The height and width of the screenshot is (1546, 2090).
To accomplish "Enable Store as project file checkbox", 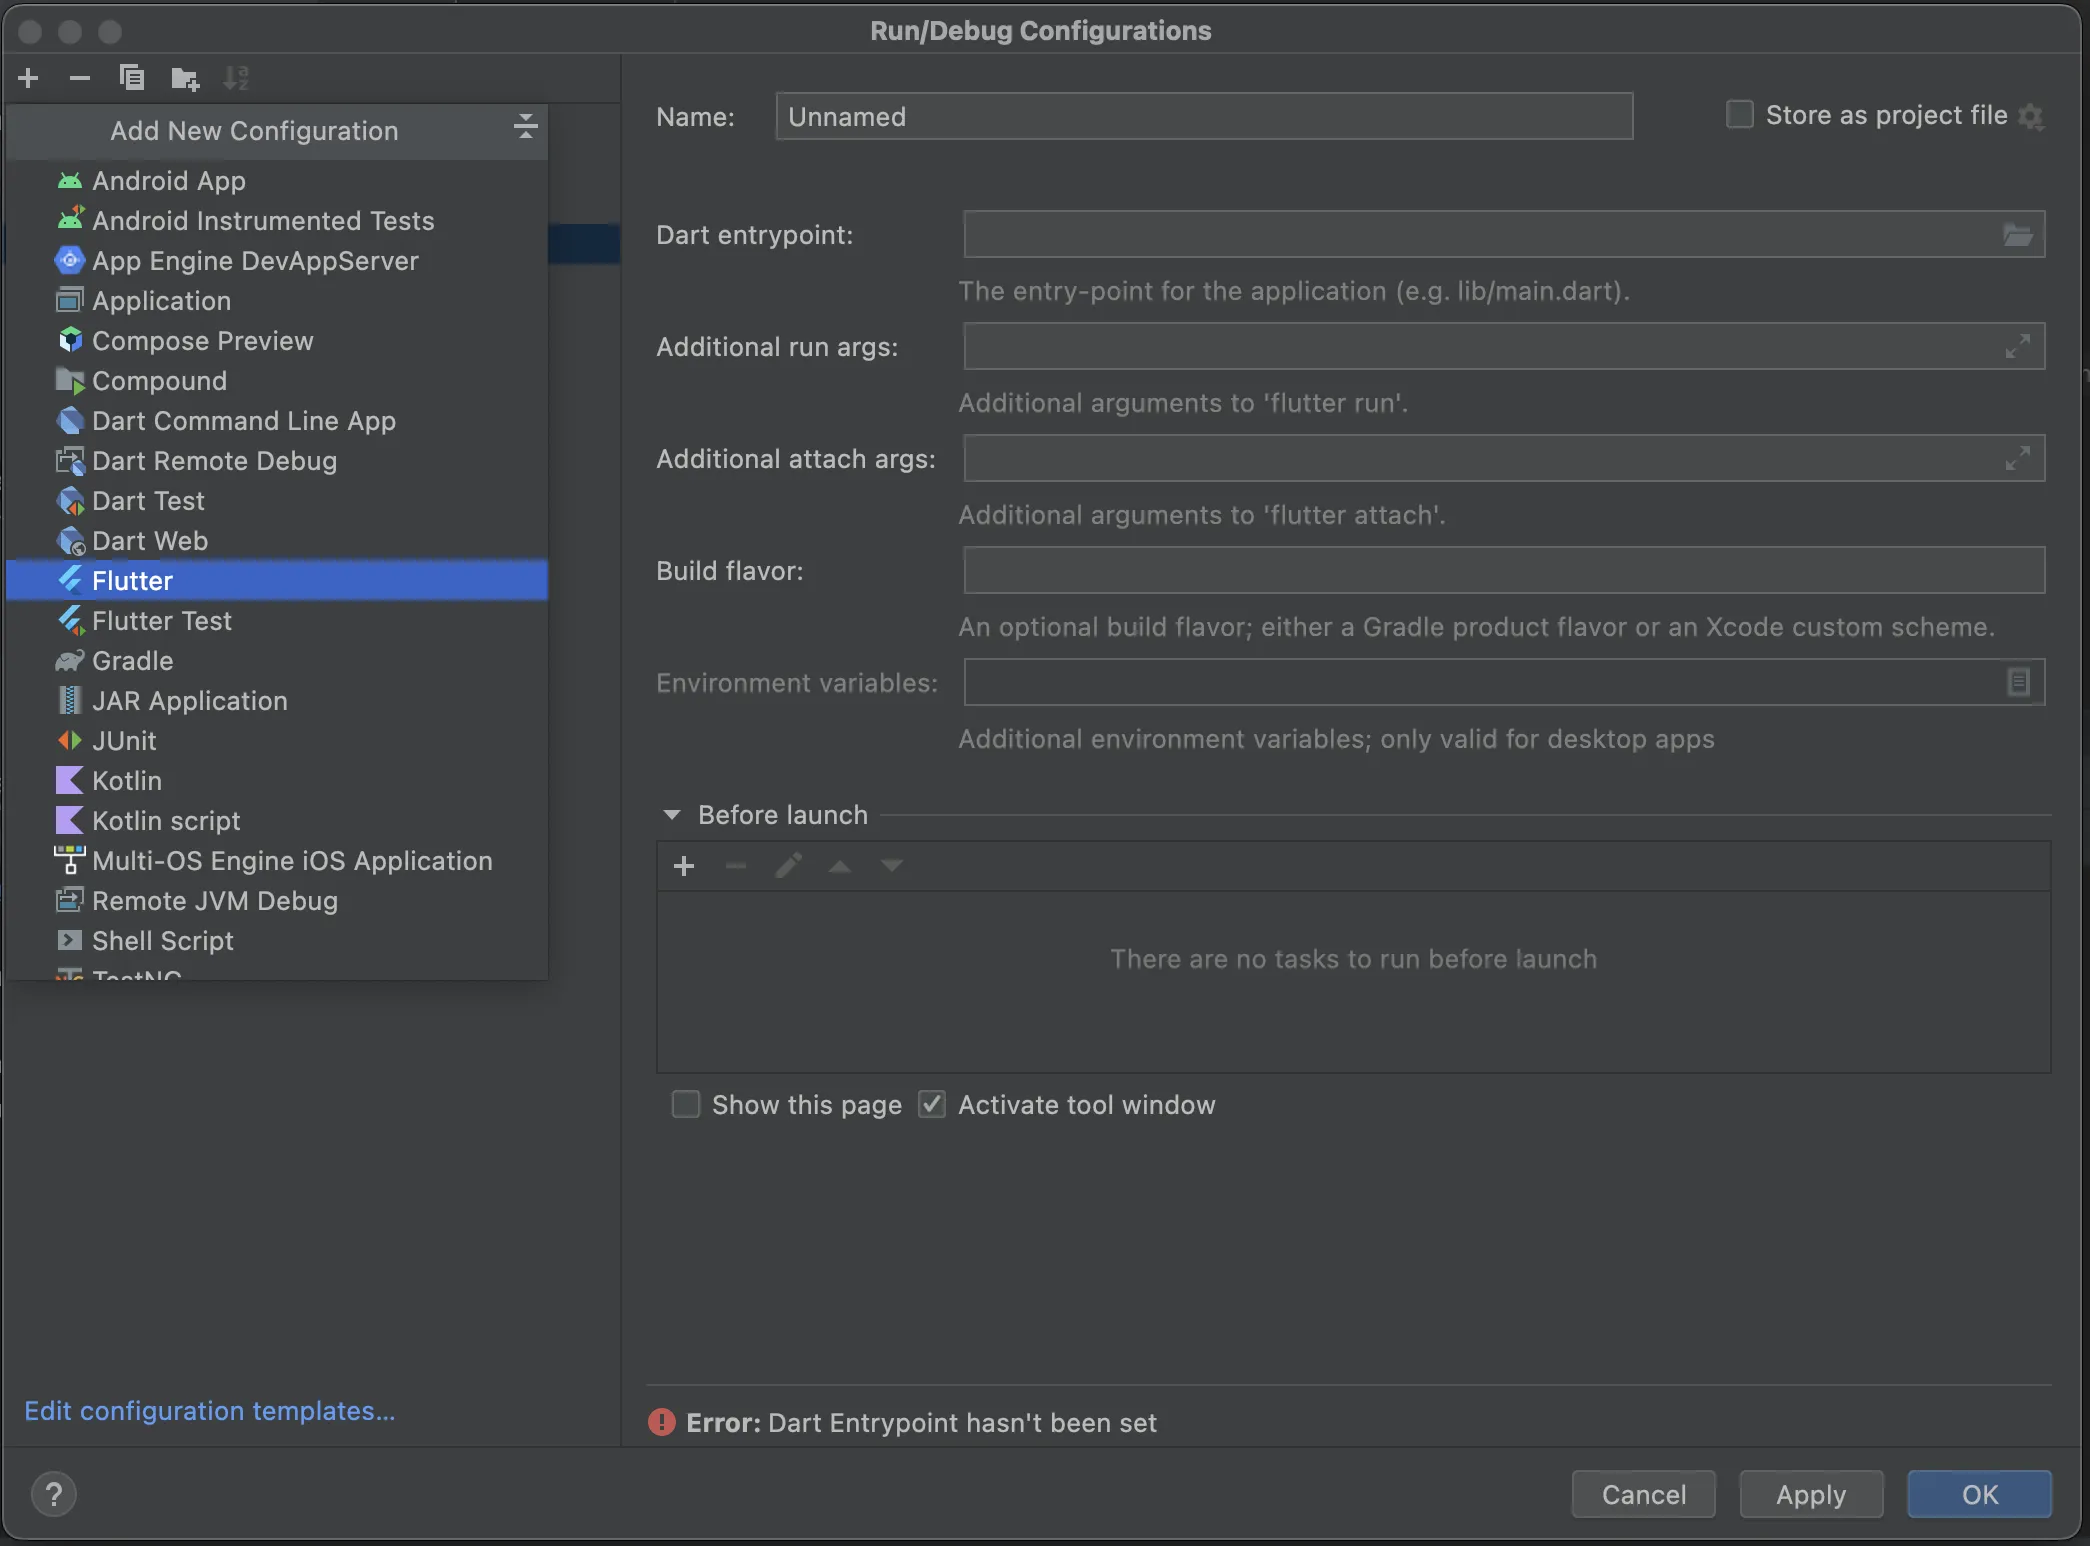I will point(1740,115).
